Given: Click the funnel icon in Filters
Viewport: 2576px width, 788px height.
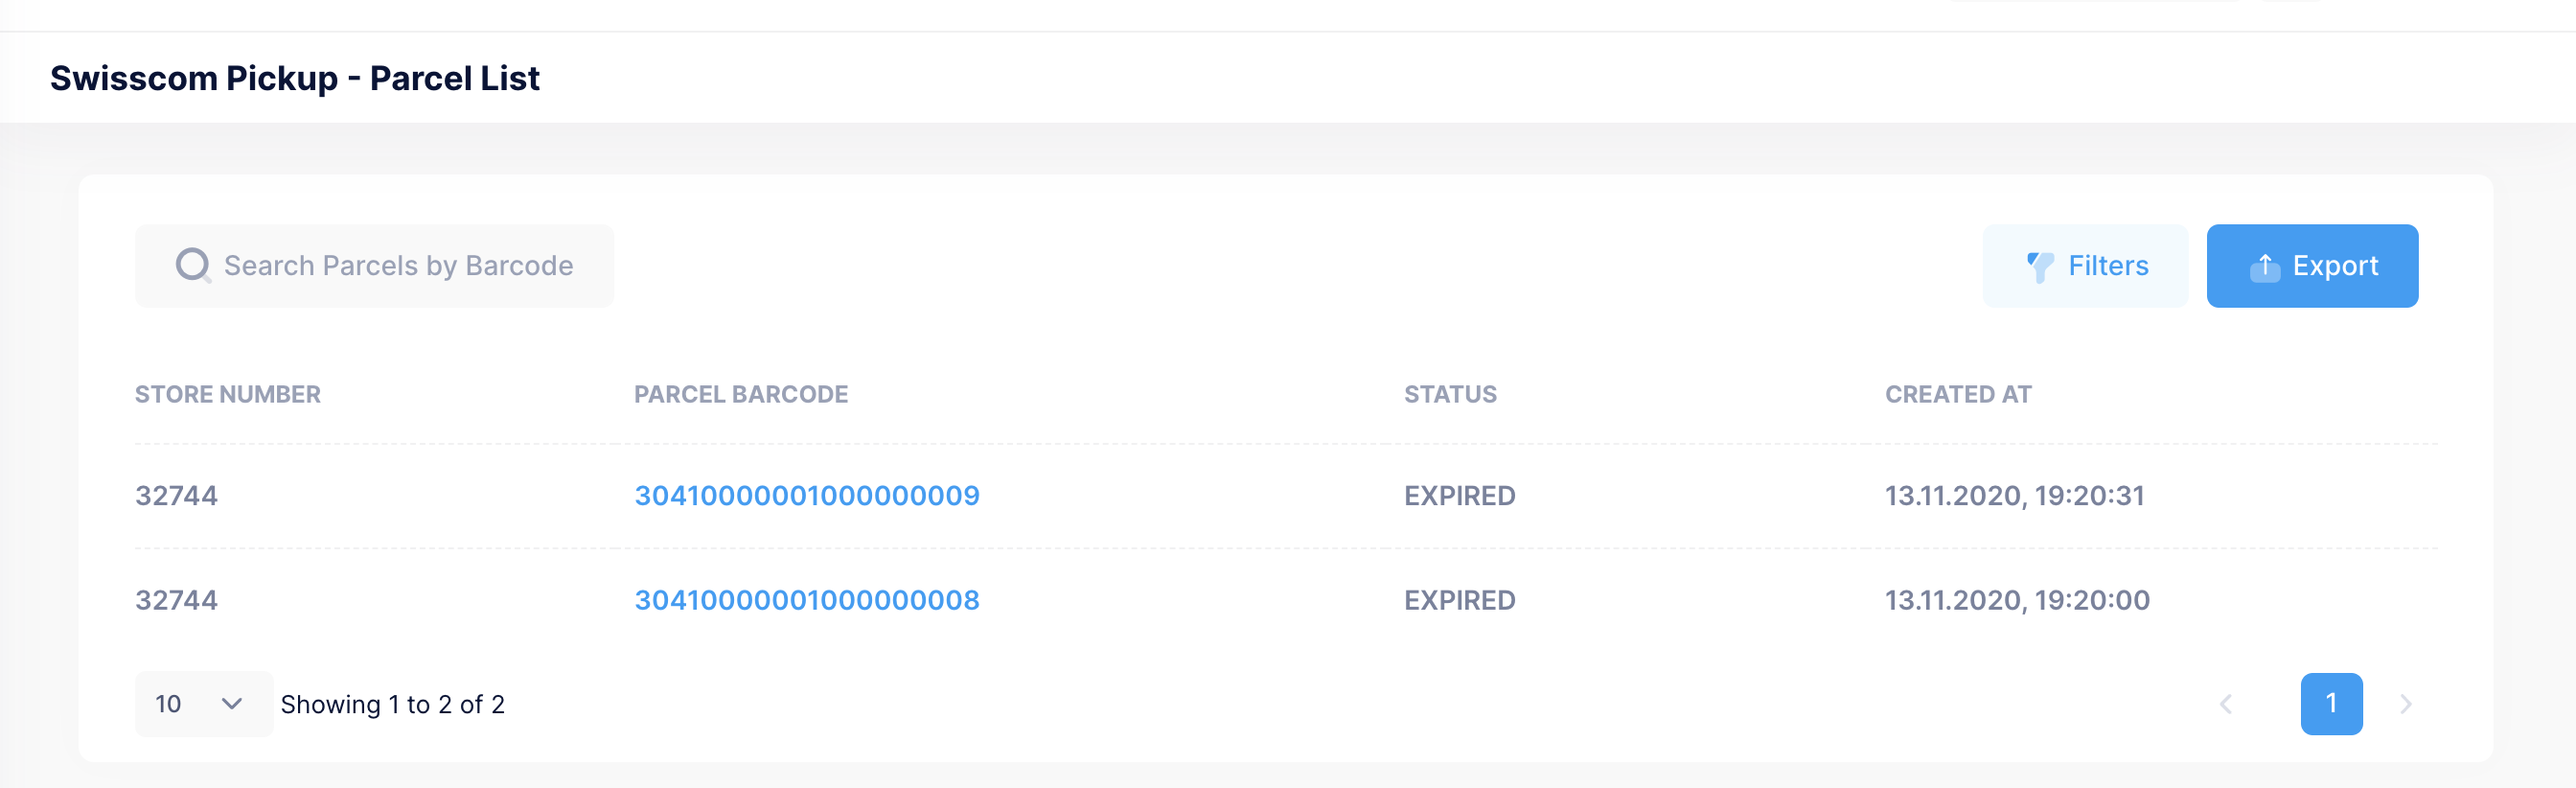Looking at the screenshot, I should point(2039,266).
